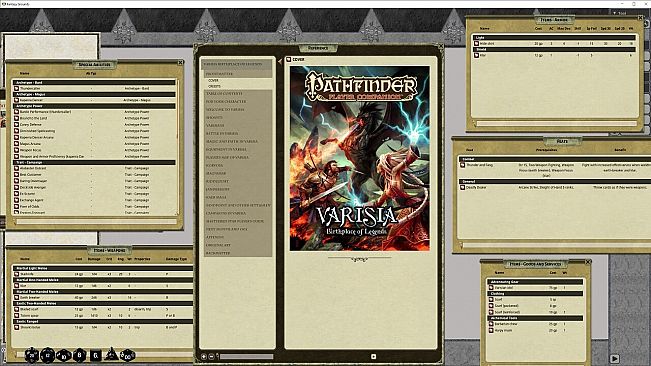This screenshot has width=651, height=366.
Task: Open the Thundercaller record link icon
Action: click(16, 88)
